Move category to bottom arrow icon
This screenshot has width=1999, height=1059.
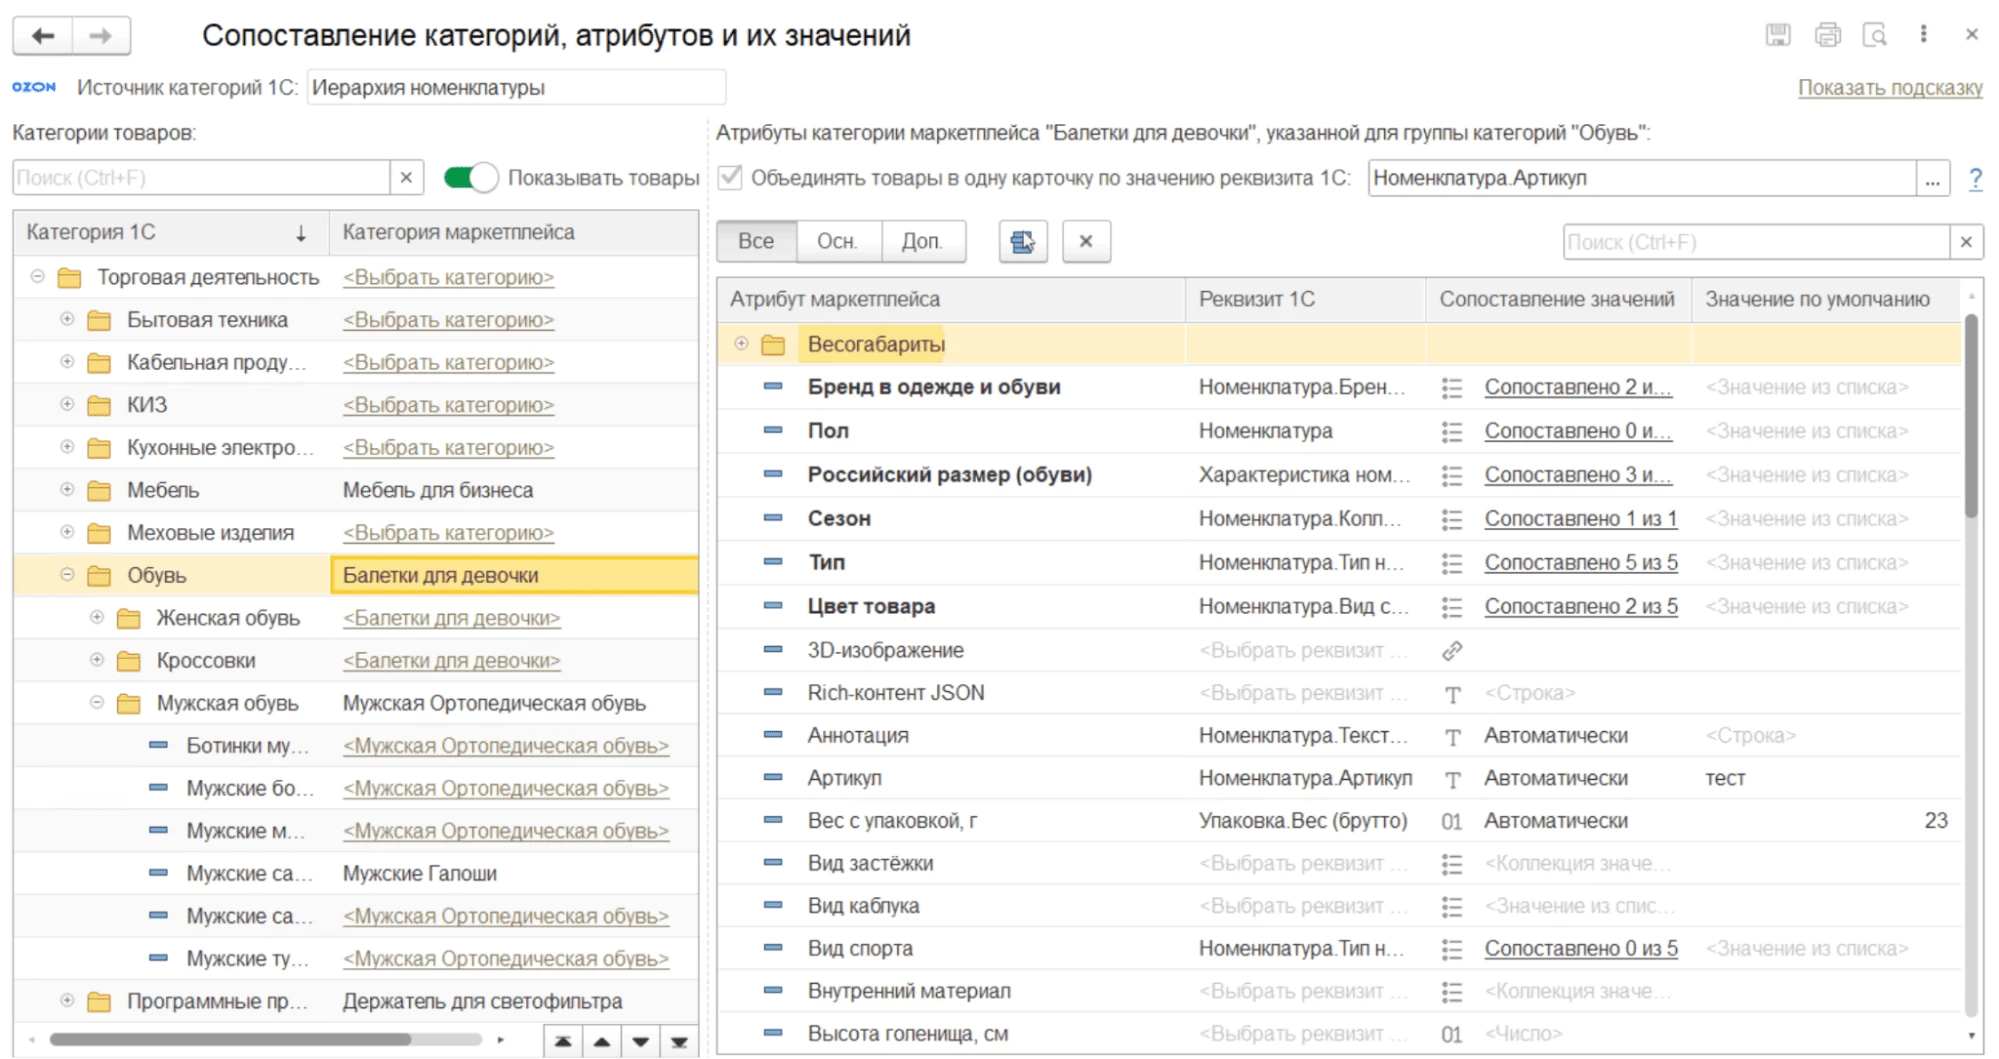coord(679,1042)
